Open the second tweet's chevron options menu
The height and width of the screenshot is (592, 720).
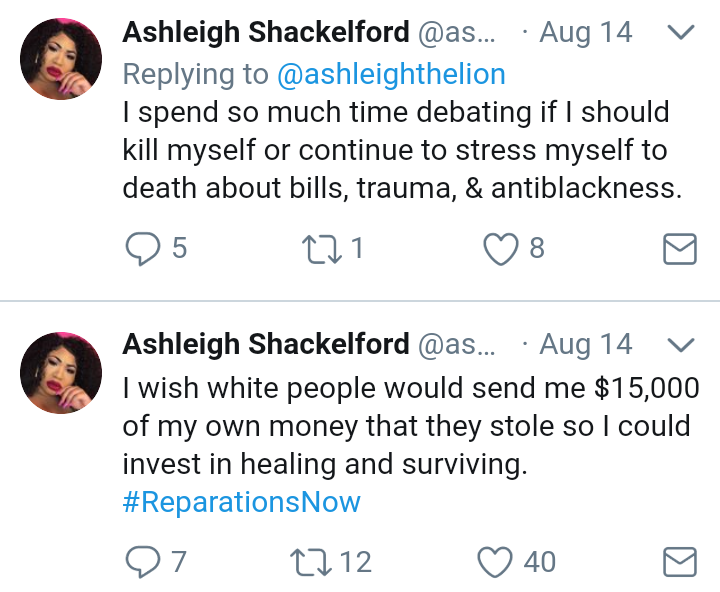click(681, 344)
